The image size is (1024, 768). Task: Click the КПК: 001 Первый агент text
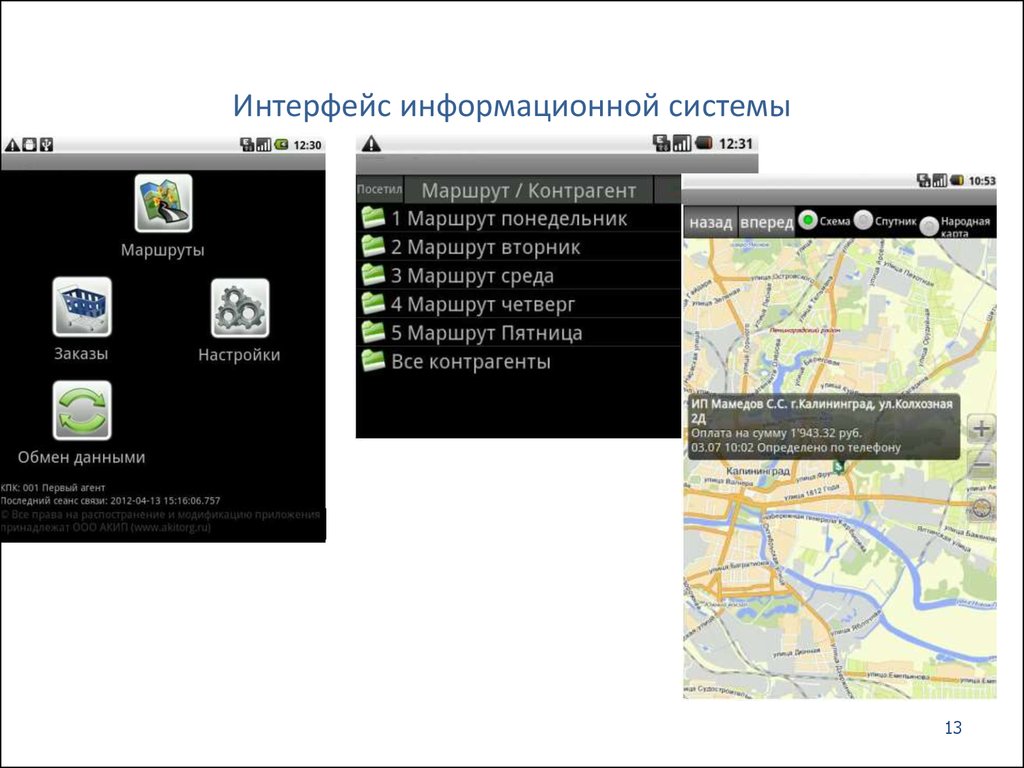53,487
